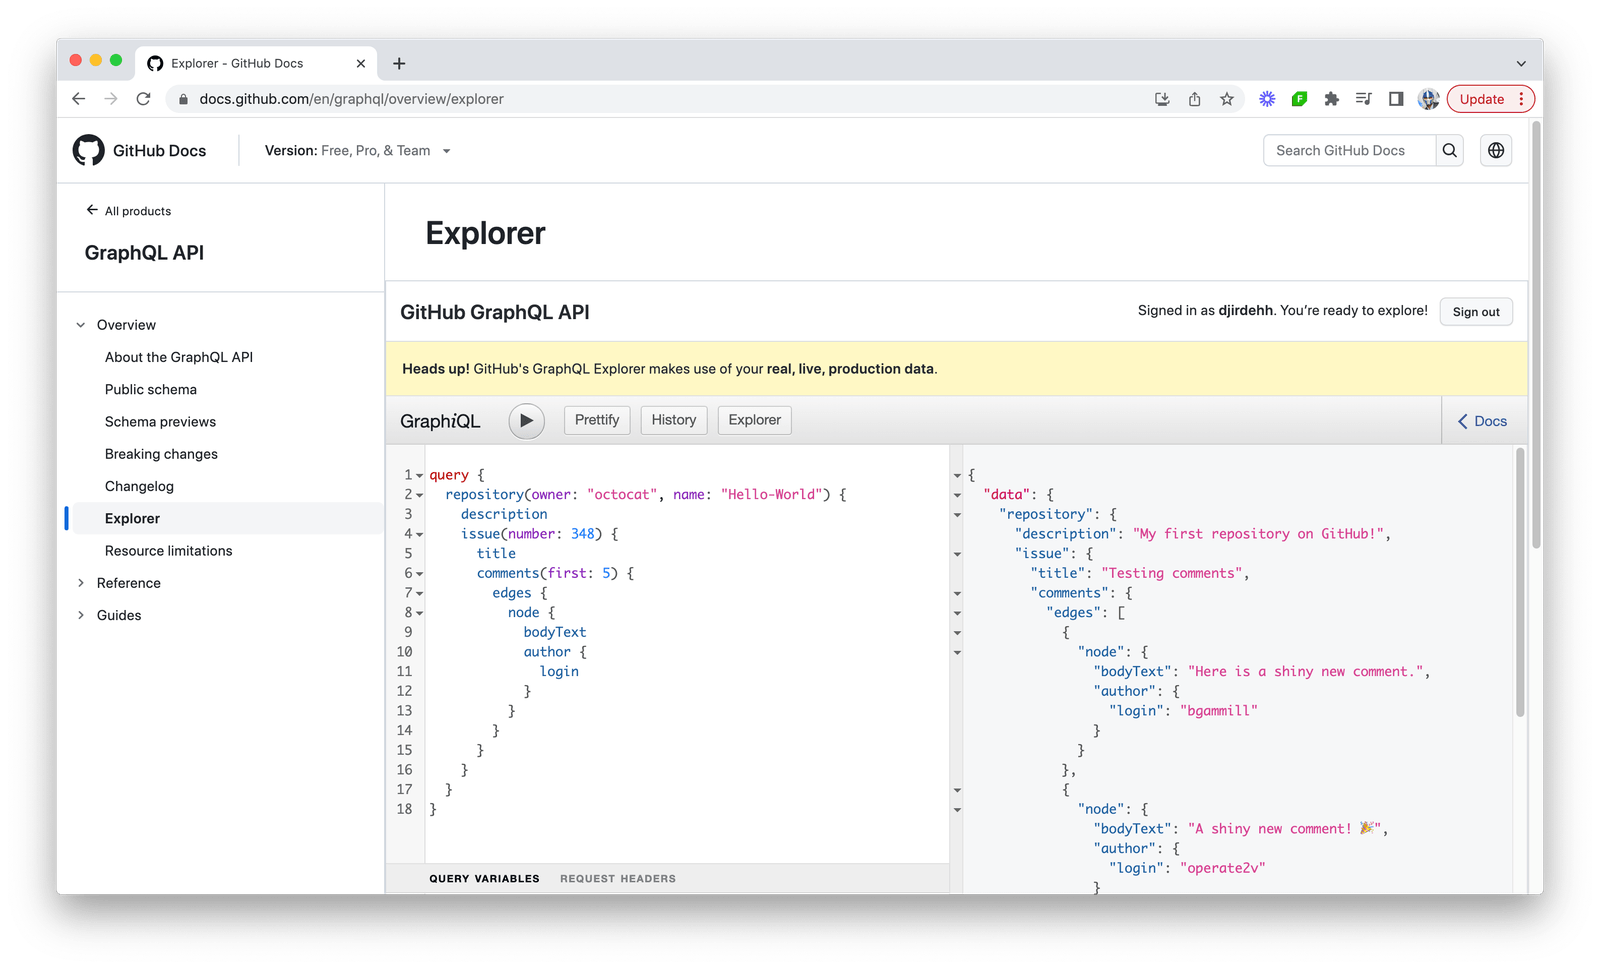Screen dimensions: 1600x969
Task: Click the All products back arrow
Action: (x=92, y=210)
